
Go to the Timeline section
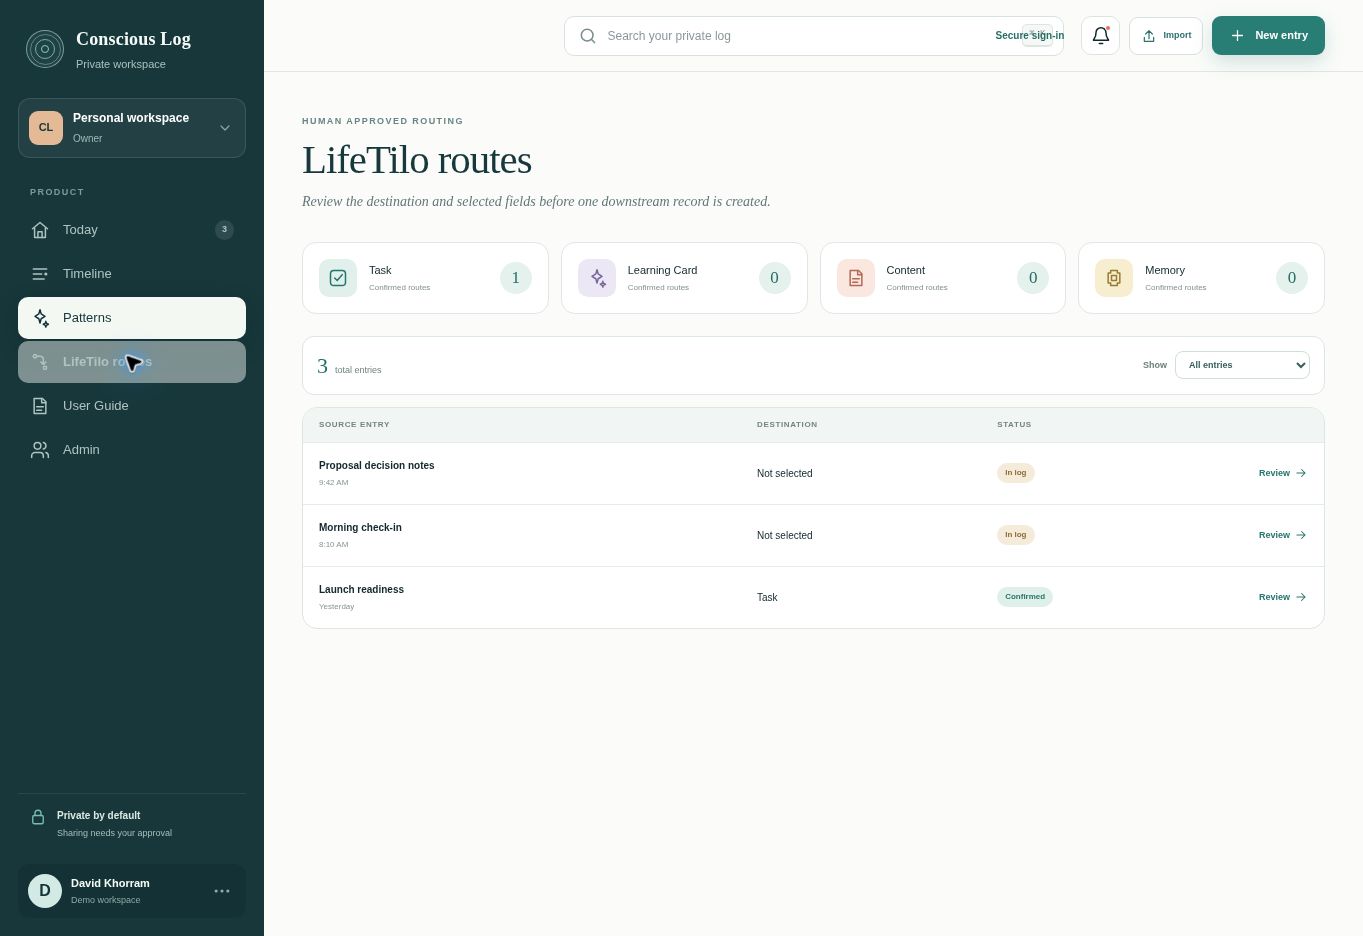pyautogui.click(x=132, y=274)
